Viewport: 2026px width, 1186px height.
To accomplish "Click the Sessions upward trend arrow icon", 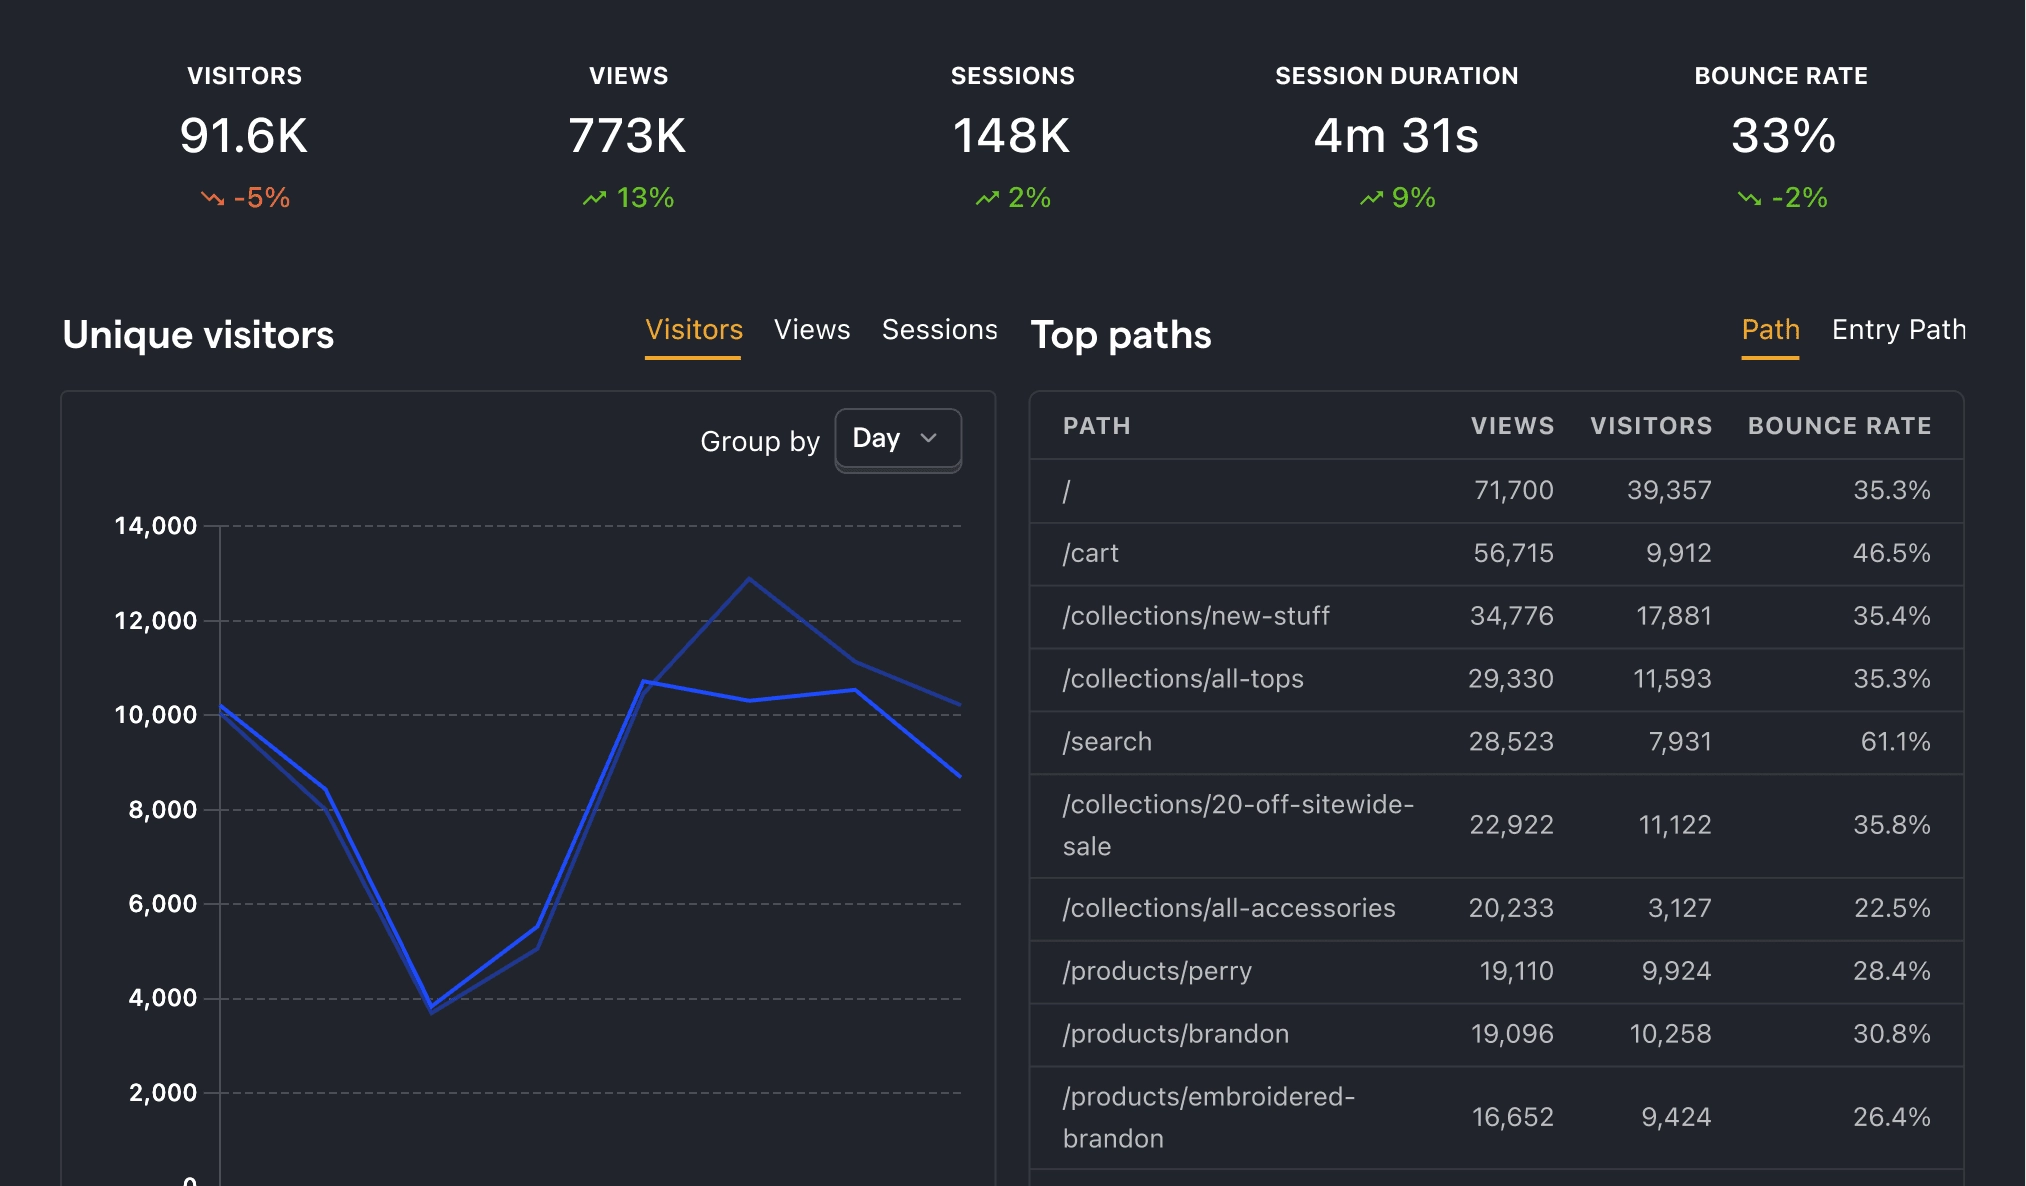I will pos(987,198).
